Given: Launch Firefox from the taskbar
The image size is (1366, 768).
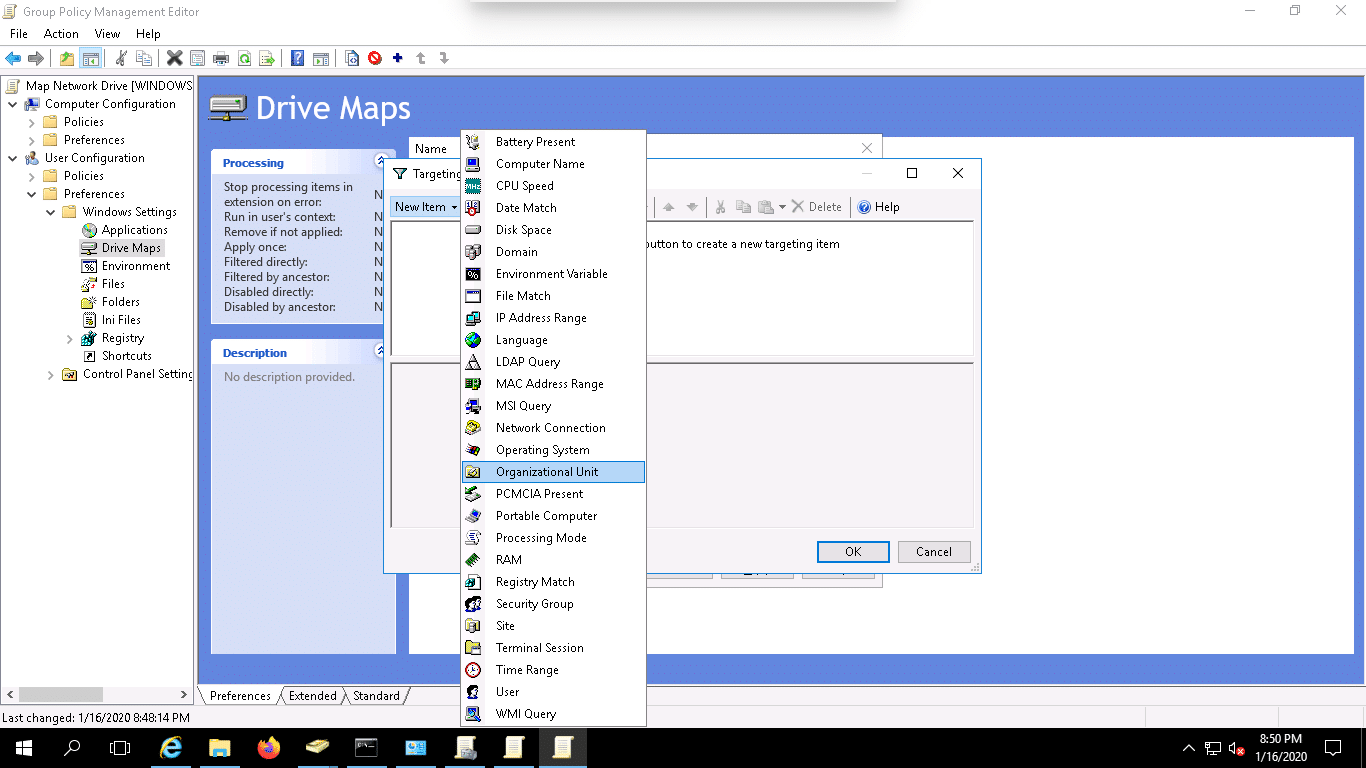Looking at the screenshot, I should (268, 747).
